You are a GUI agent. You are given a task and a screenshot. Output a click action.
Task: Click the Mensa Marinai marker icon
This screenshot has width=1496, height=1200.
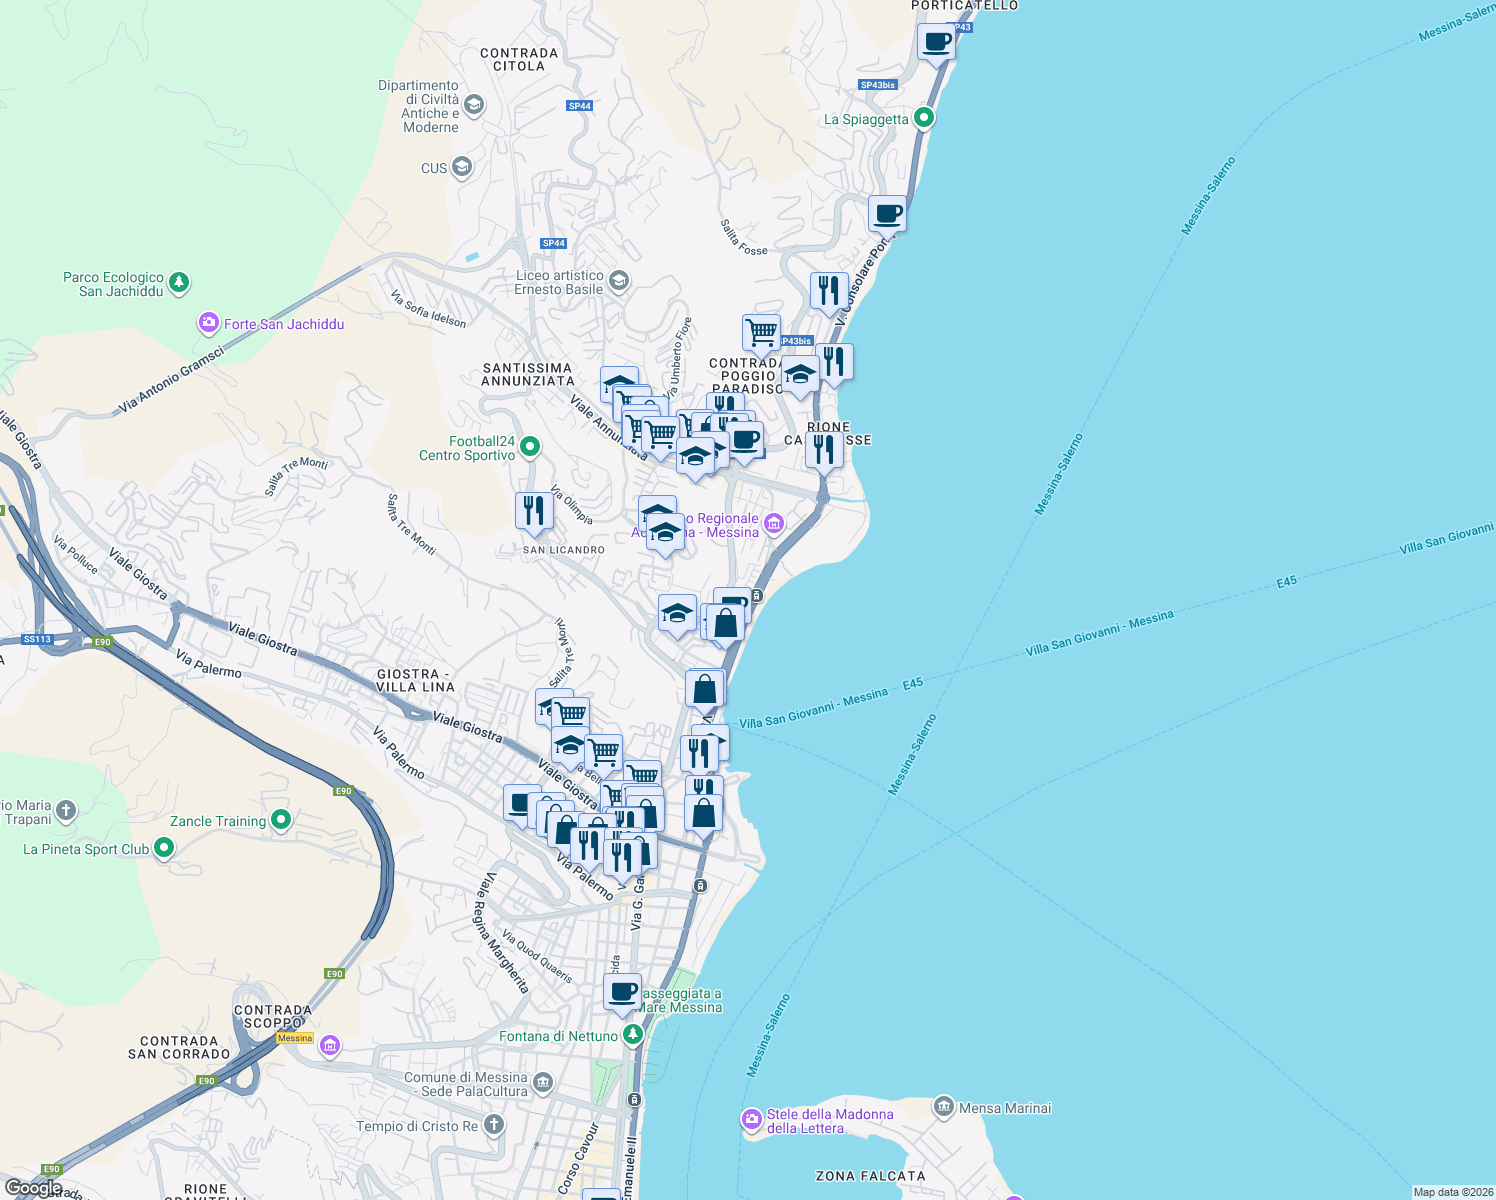(944, 1106)
